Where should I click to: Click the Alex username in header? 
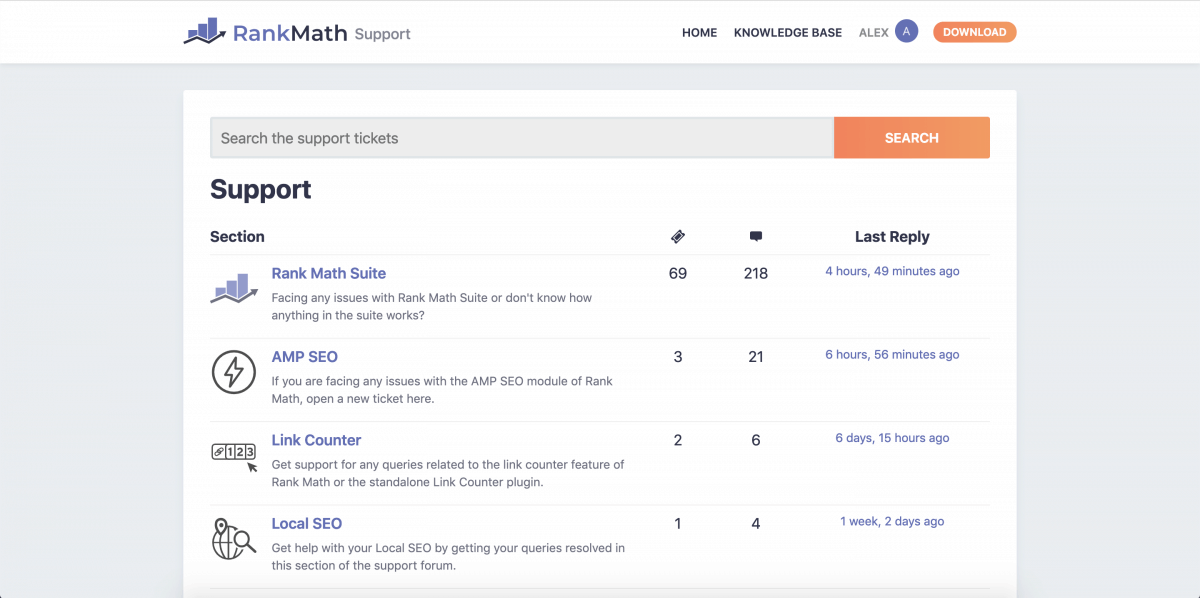coord(873,33)
